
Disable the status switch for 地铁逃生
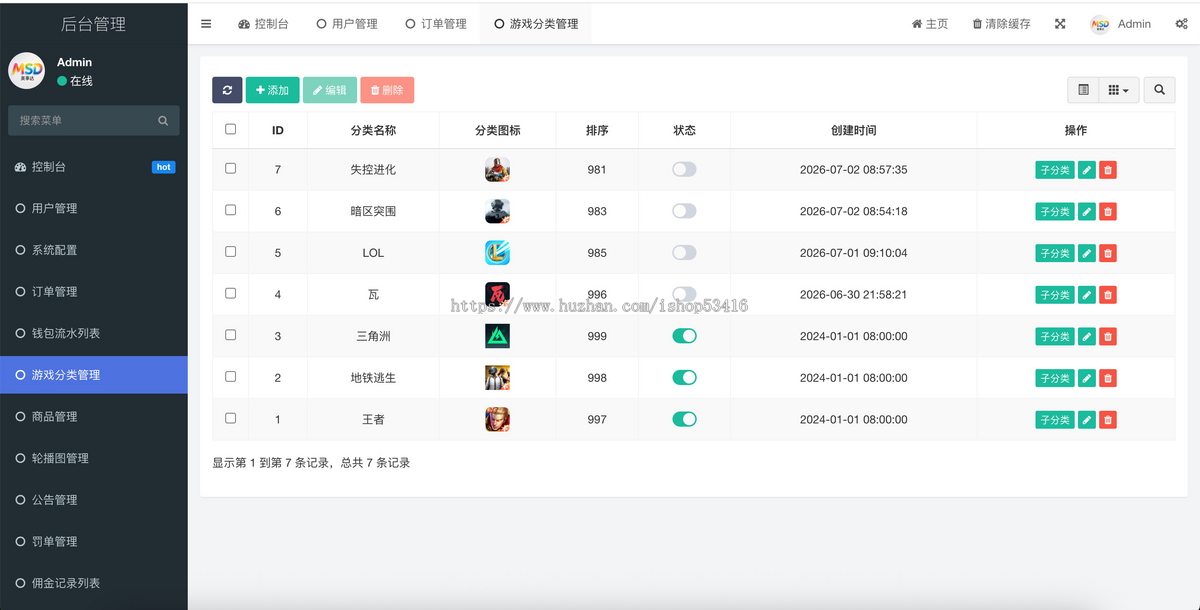684,377
